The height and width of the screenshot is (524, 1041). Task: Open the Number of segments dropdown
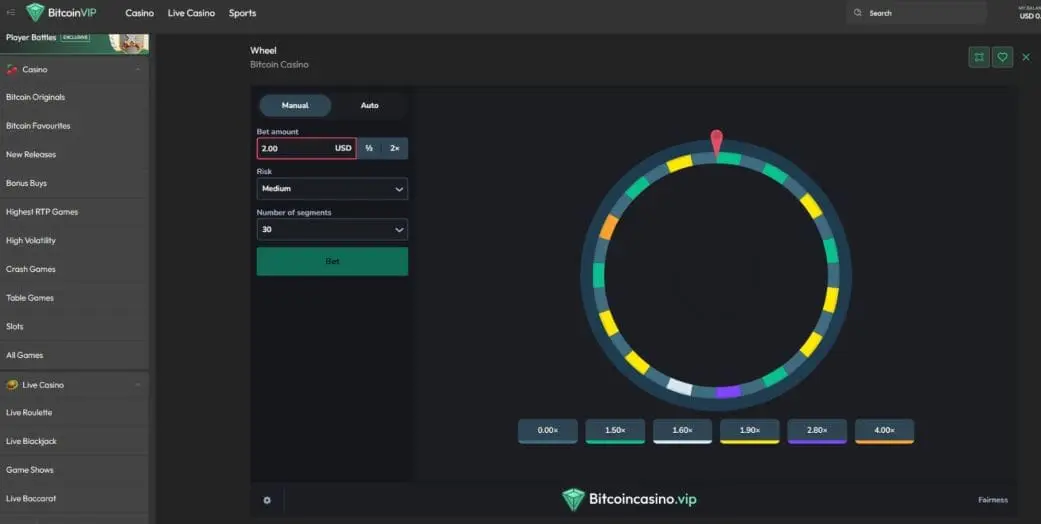332,230
